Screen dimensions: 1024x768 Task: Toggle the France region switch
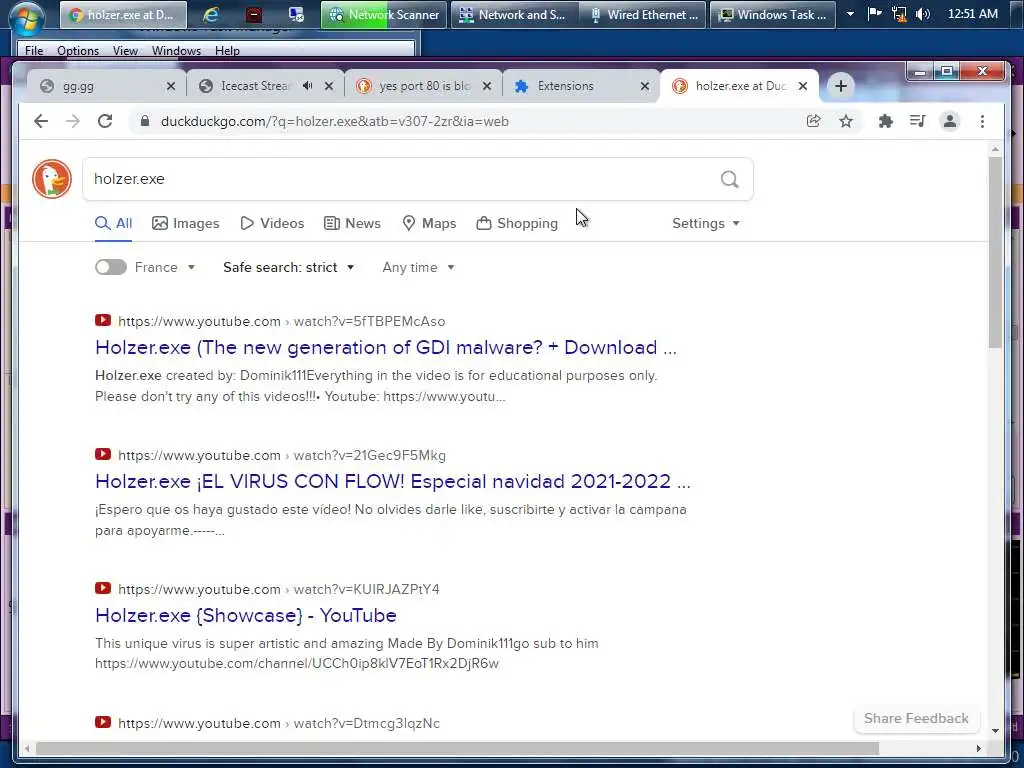pos(111,267)
